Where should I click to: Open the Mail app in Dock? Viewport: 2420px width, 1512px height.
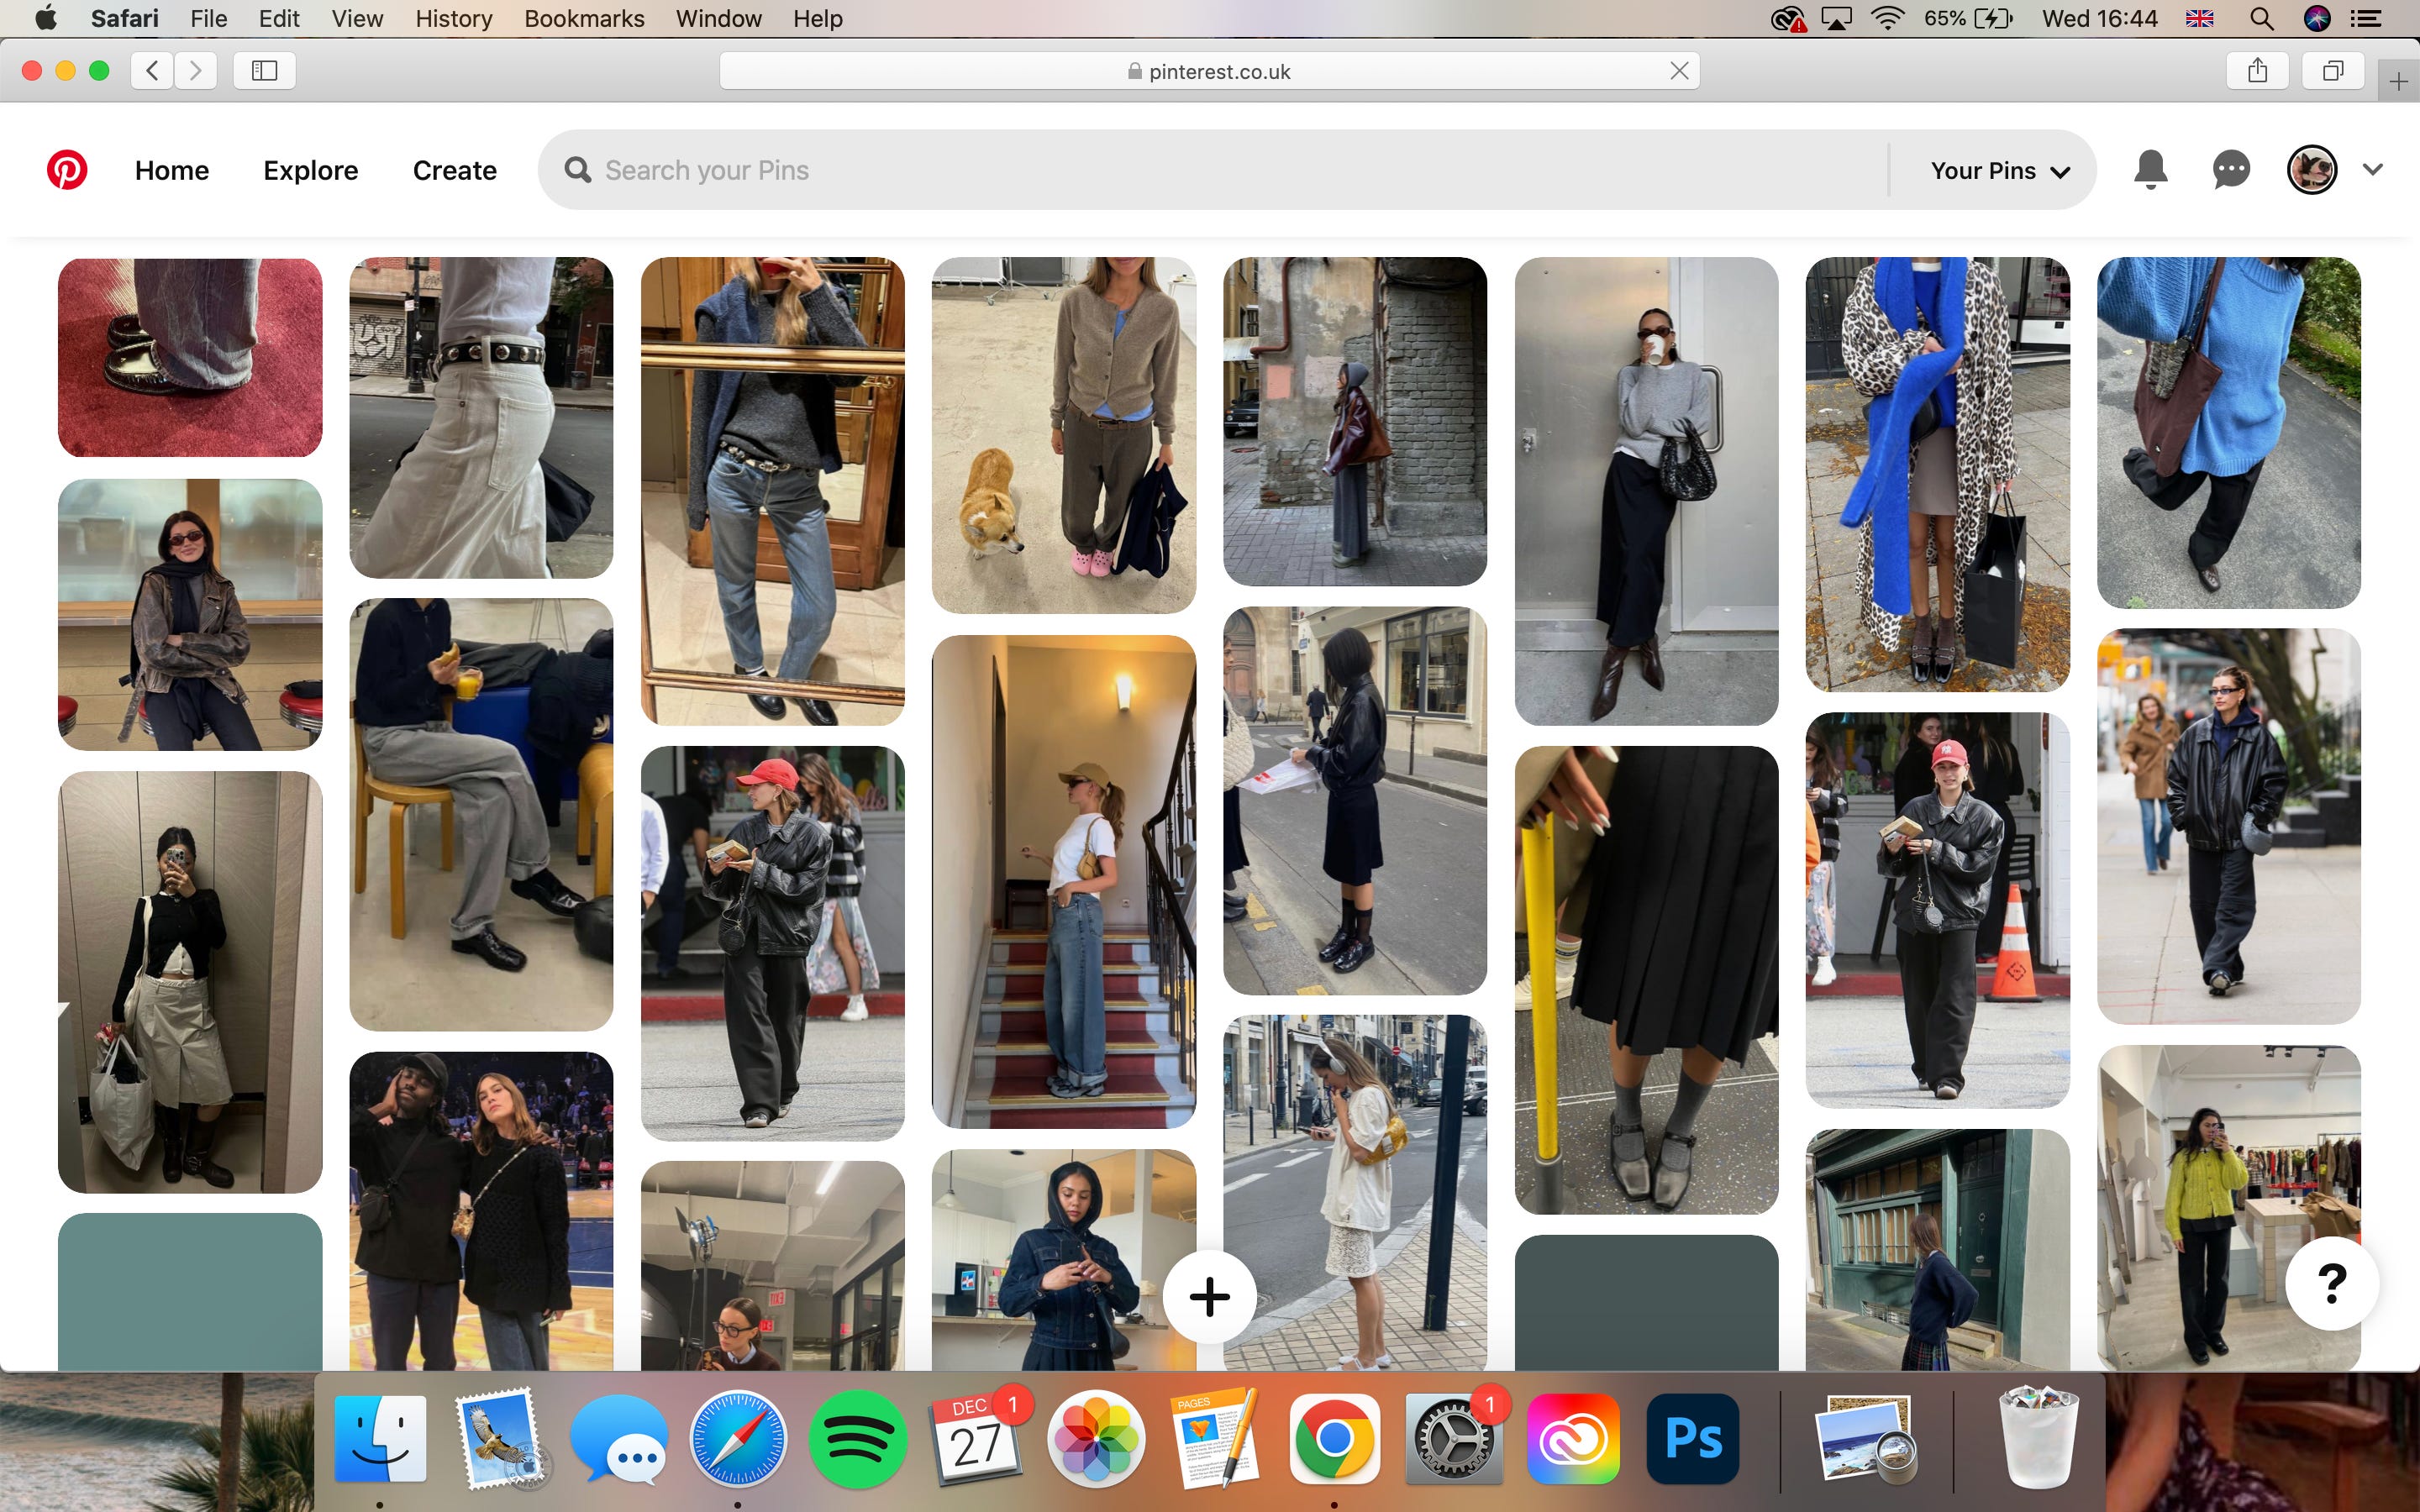point(500,1439)
